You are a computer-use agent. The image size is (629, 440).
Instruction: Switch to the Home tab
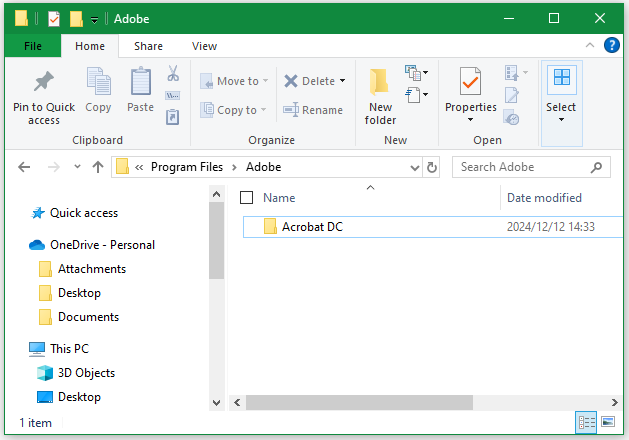click(90, 46)
